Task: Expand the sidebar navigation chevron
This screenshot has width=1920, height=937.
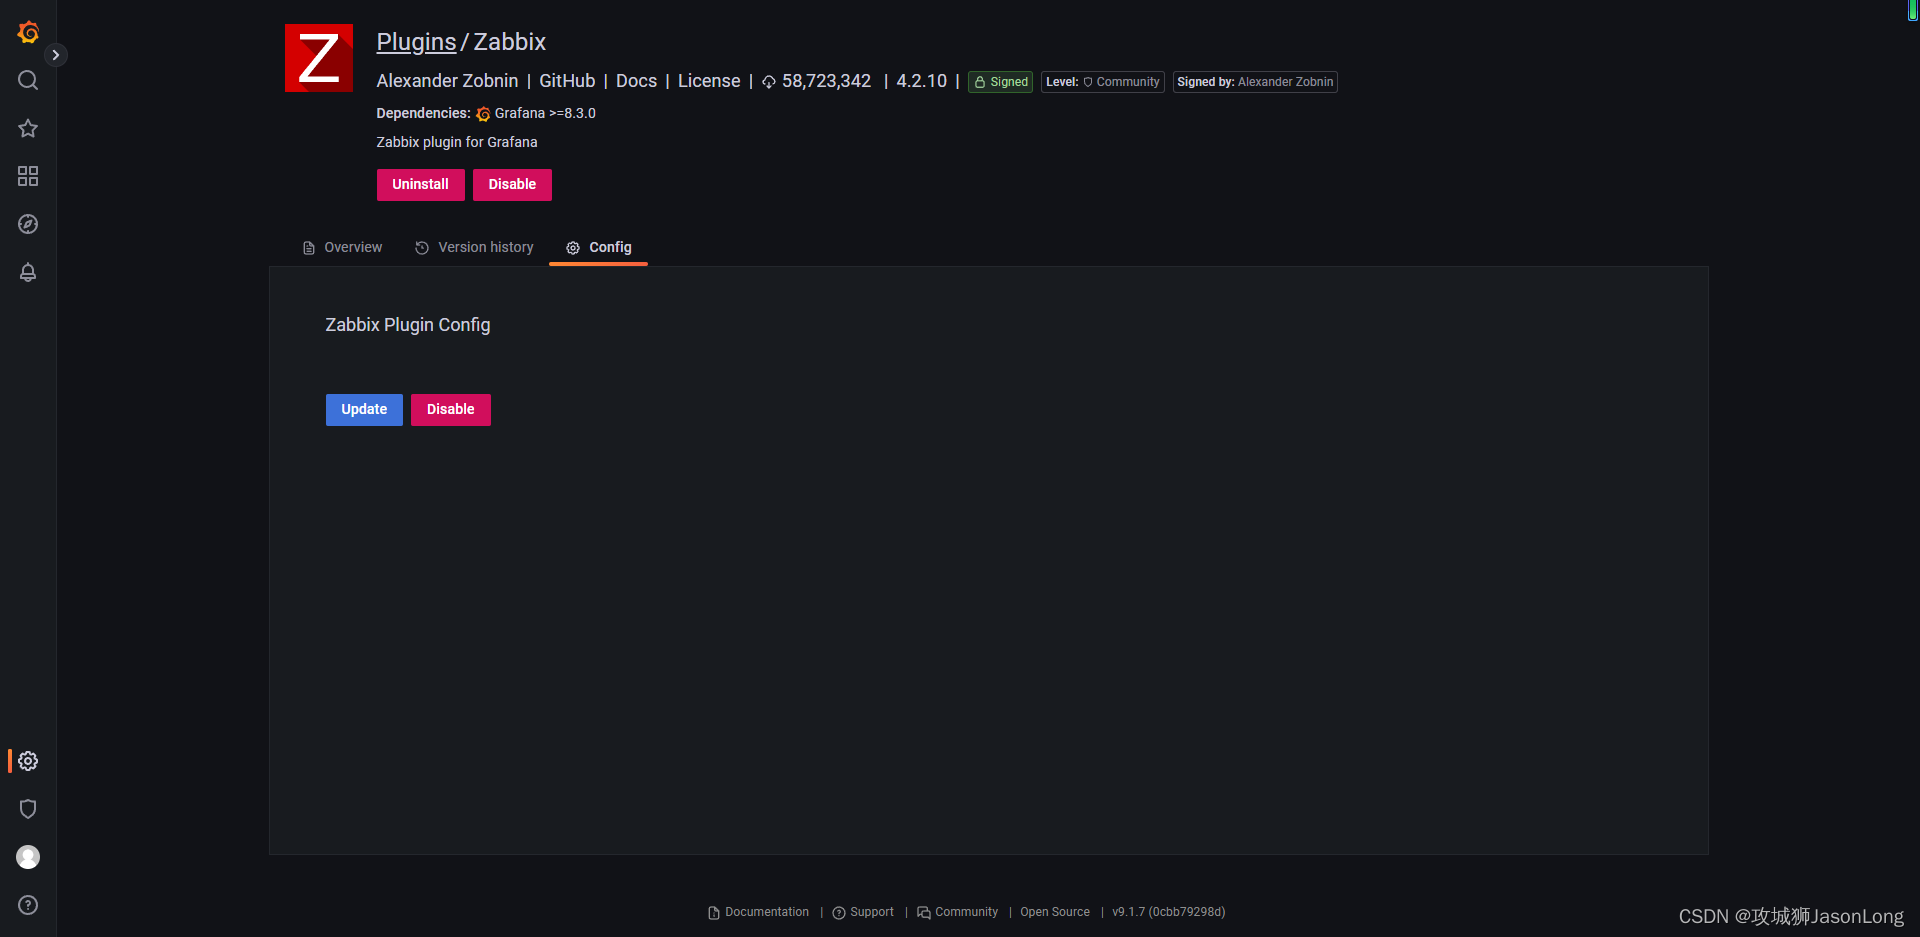Action: (56, 55)
